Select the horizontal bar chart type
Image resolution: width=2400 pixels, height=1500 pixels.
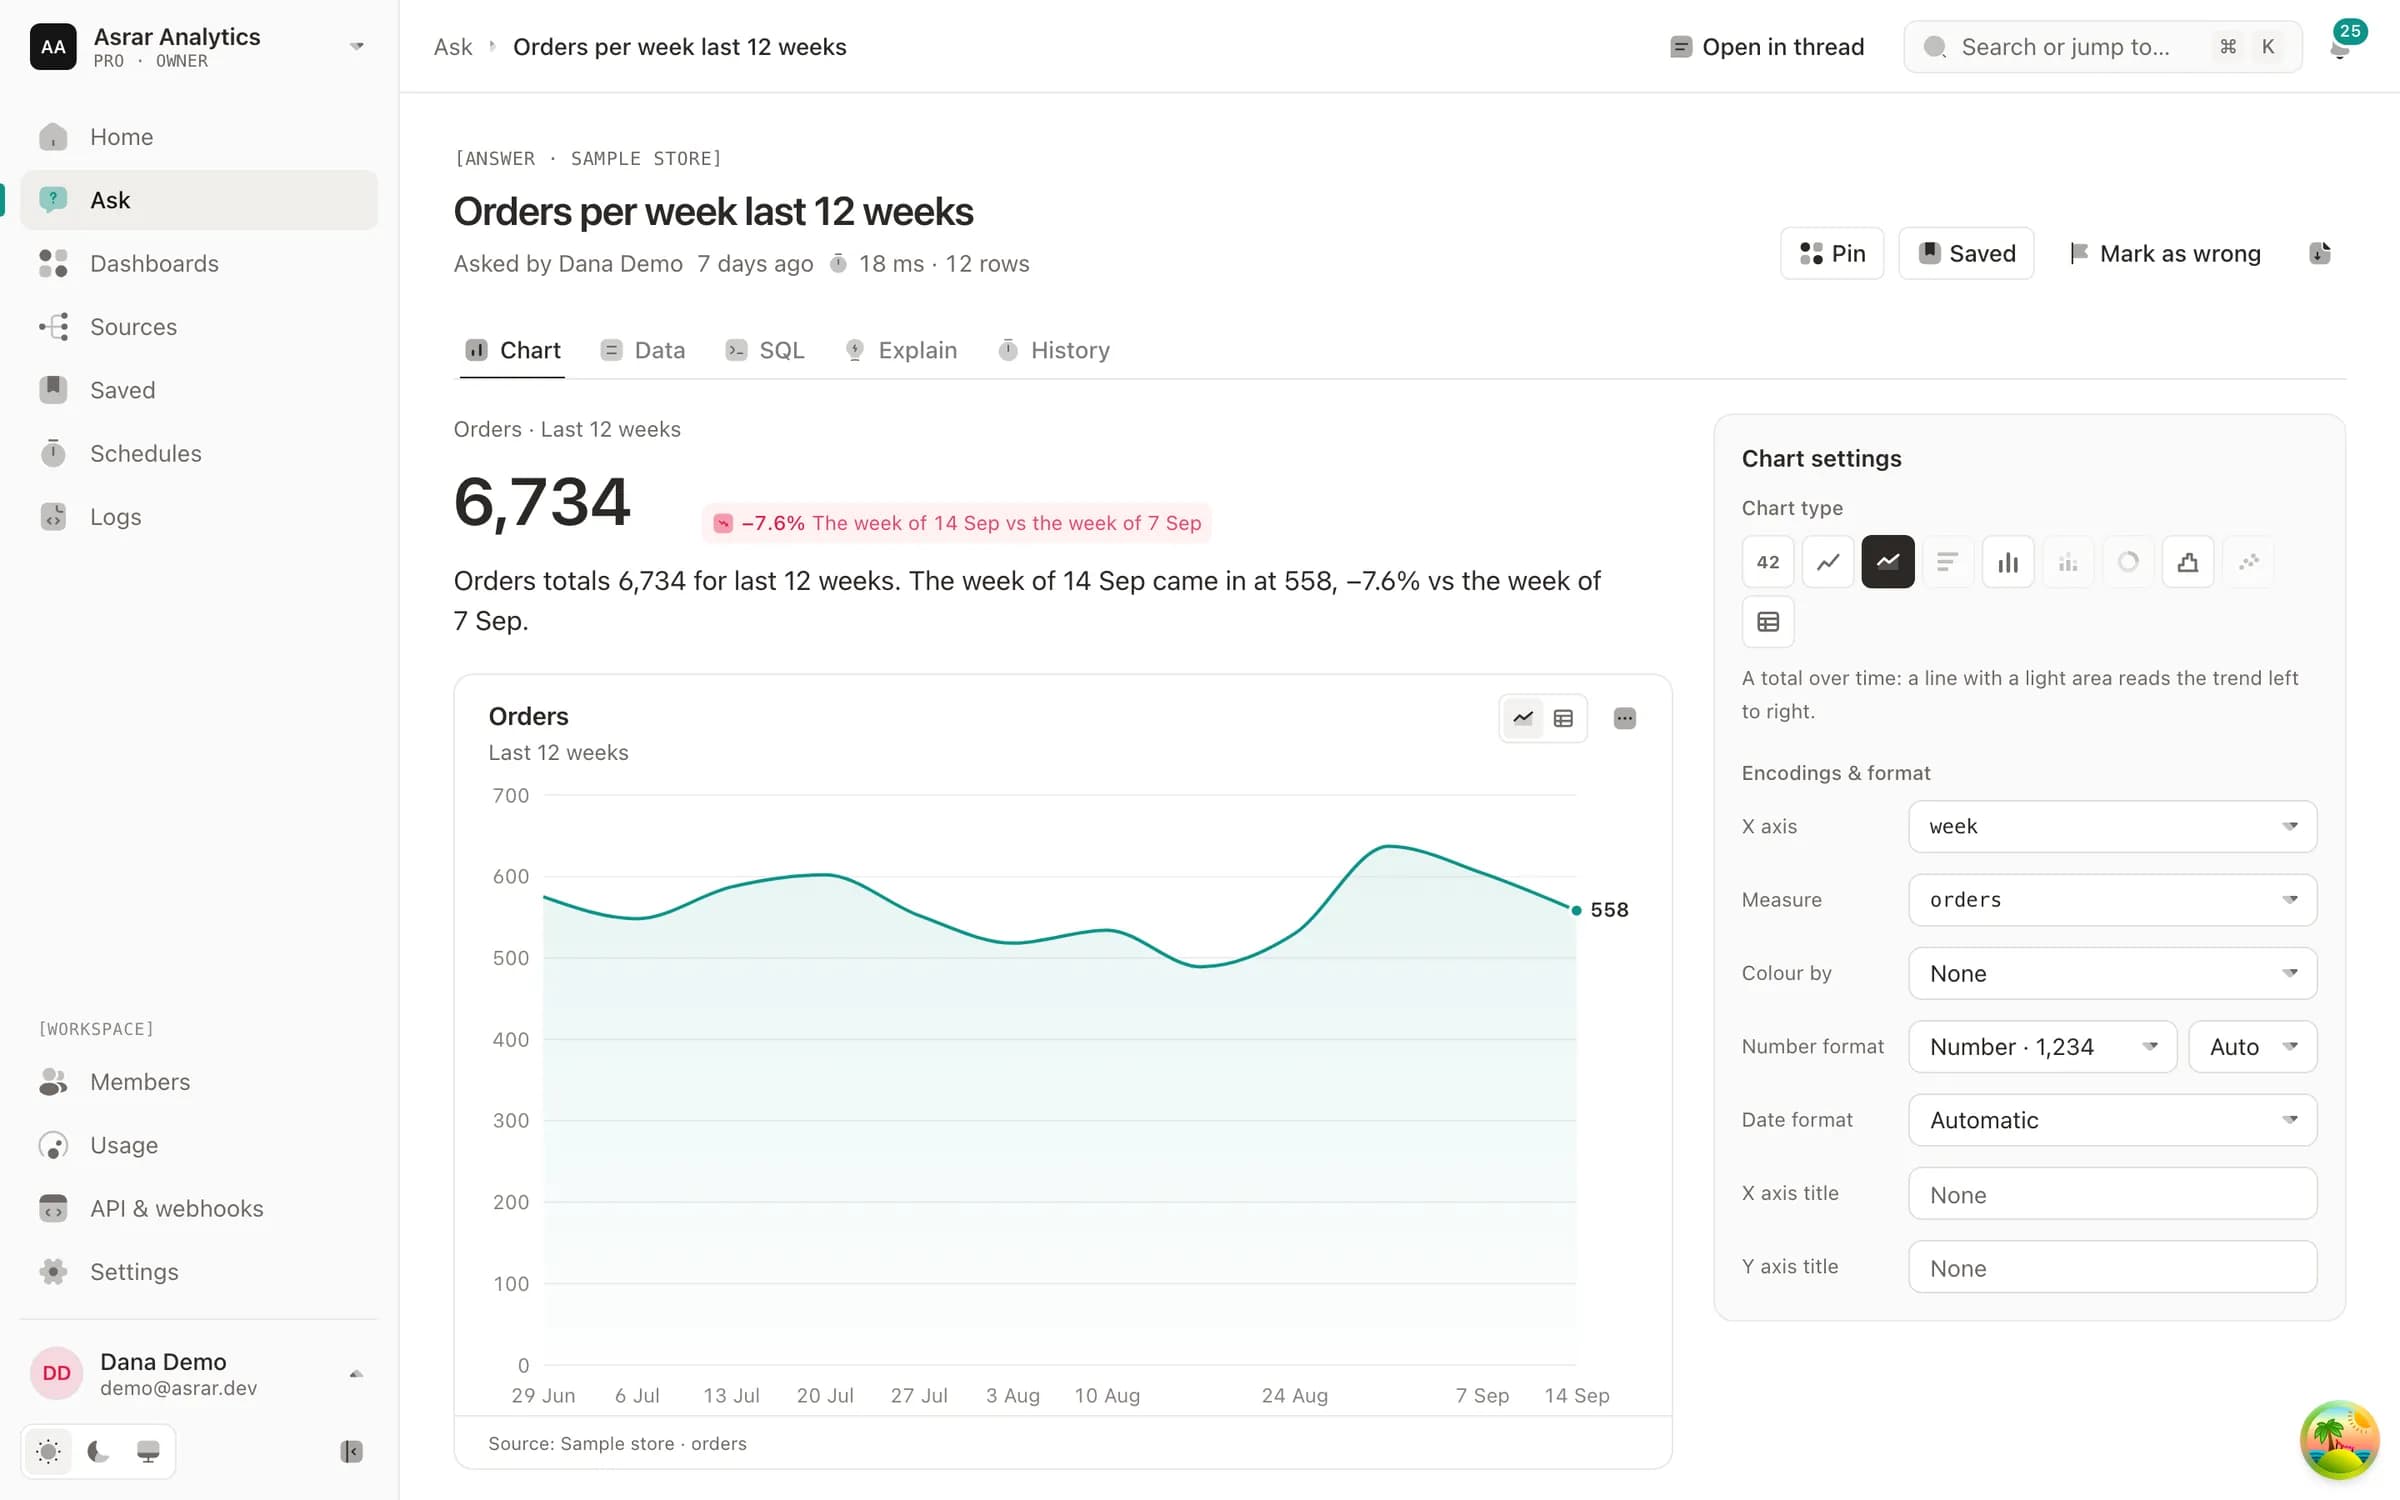pos(1947,562)
